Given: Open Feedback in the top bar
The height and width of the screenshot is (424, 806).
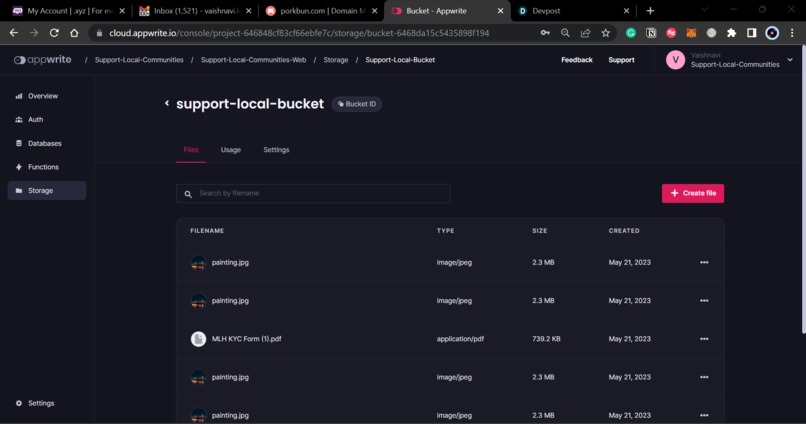Looking at the screenshot, I should [x=577, y=60].
